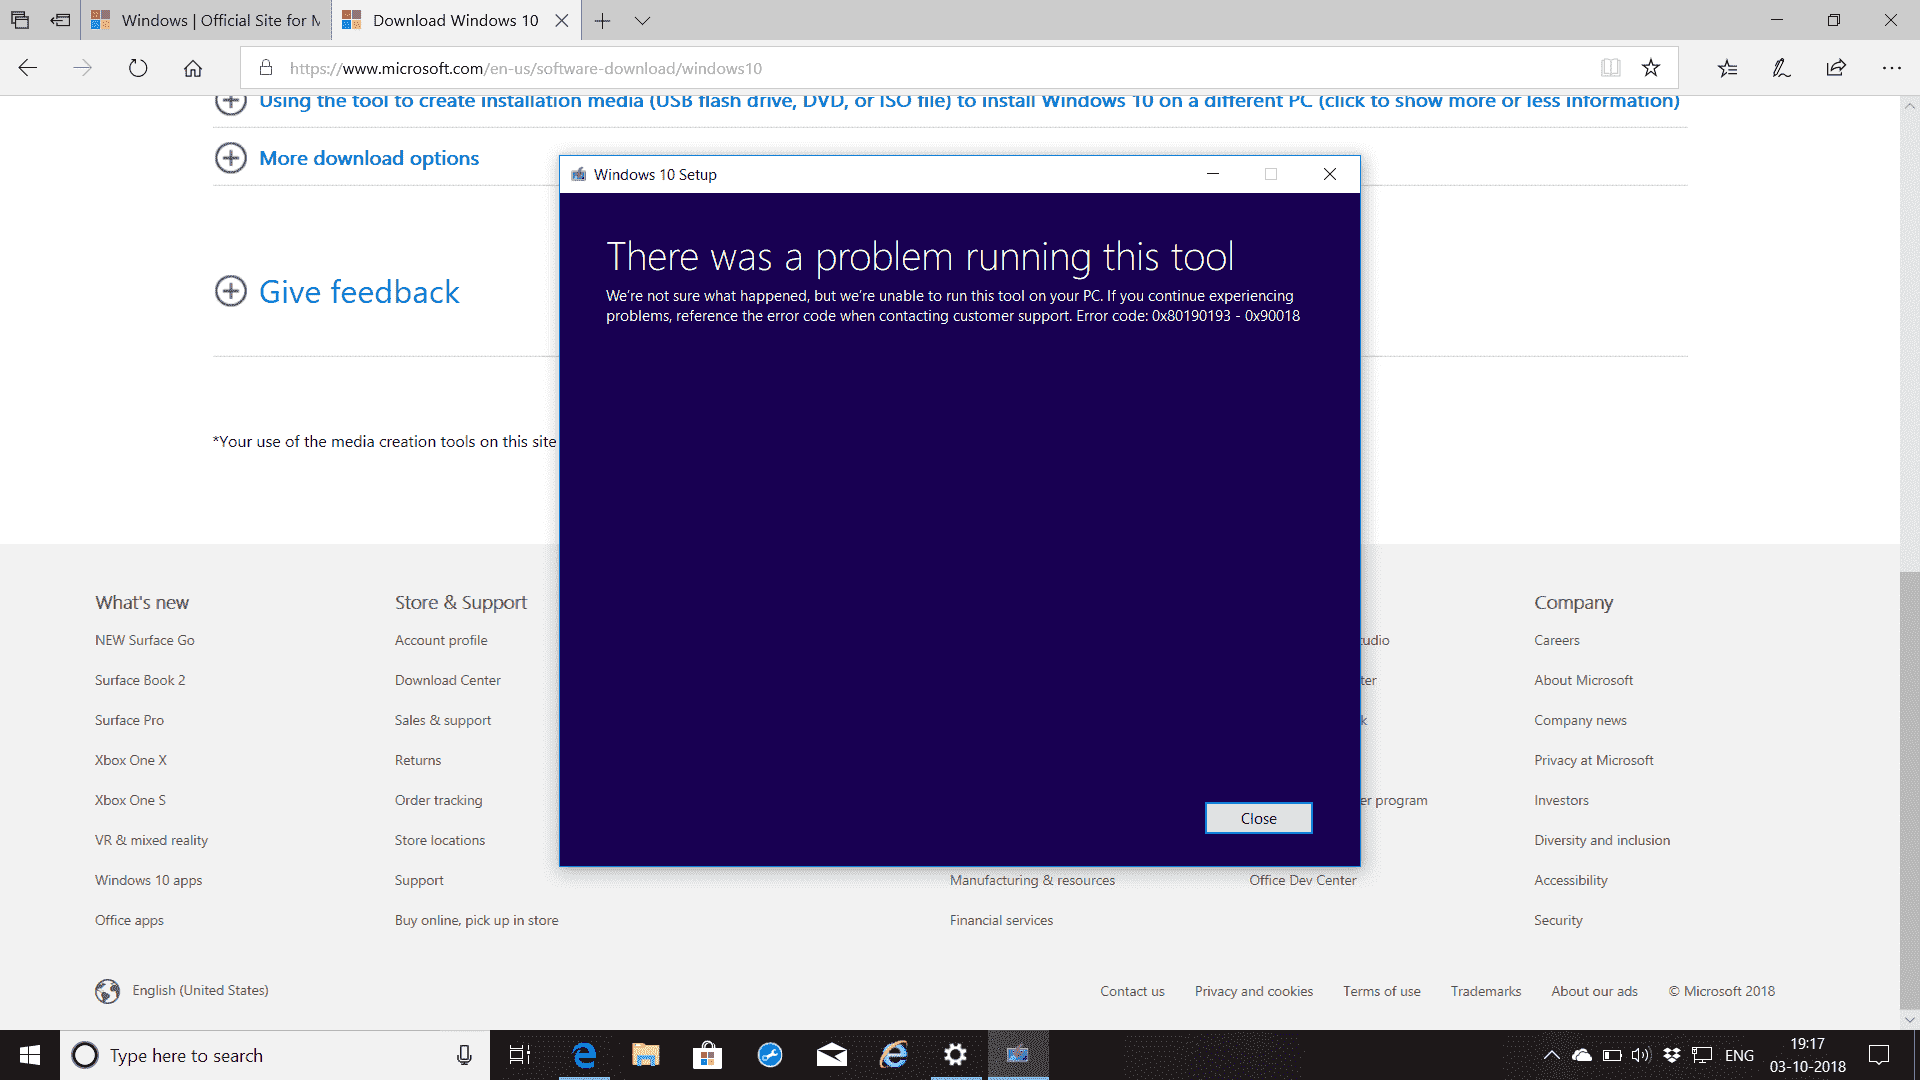Toggle reading view icon in address bar
Image resolution: width=1920 pixels, height=1080 pixels.
tap(1610, 68)
